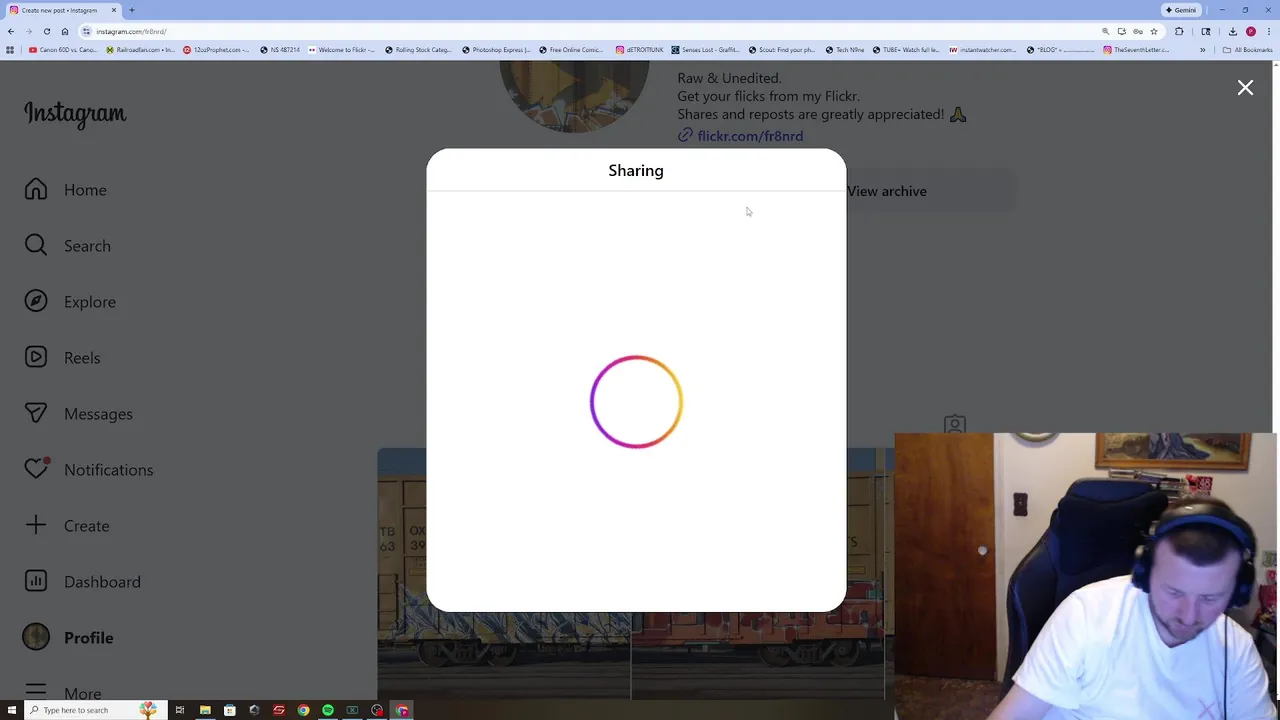Open the Explore compass icon
This screenshot has height=720, width=1280.
(x=36, y=302)
